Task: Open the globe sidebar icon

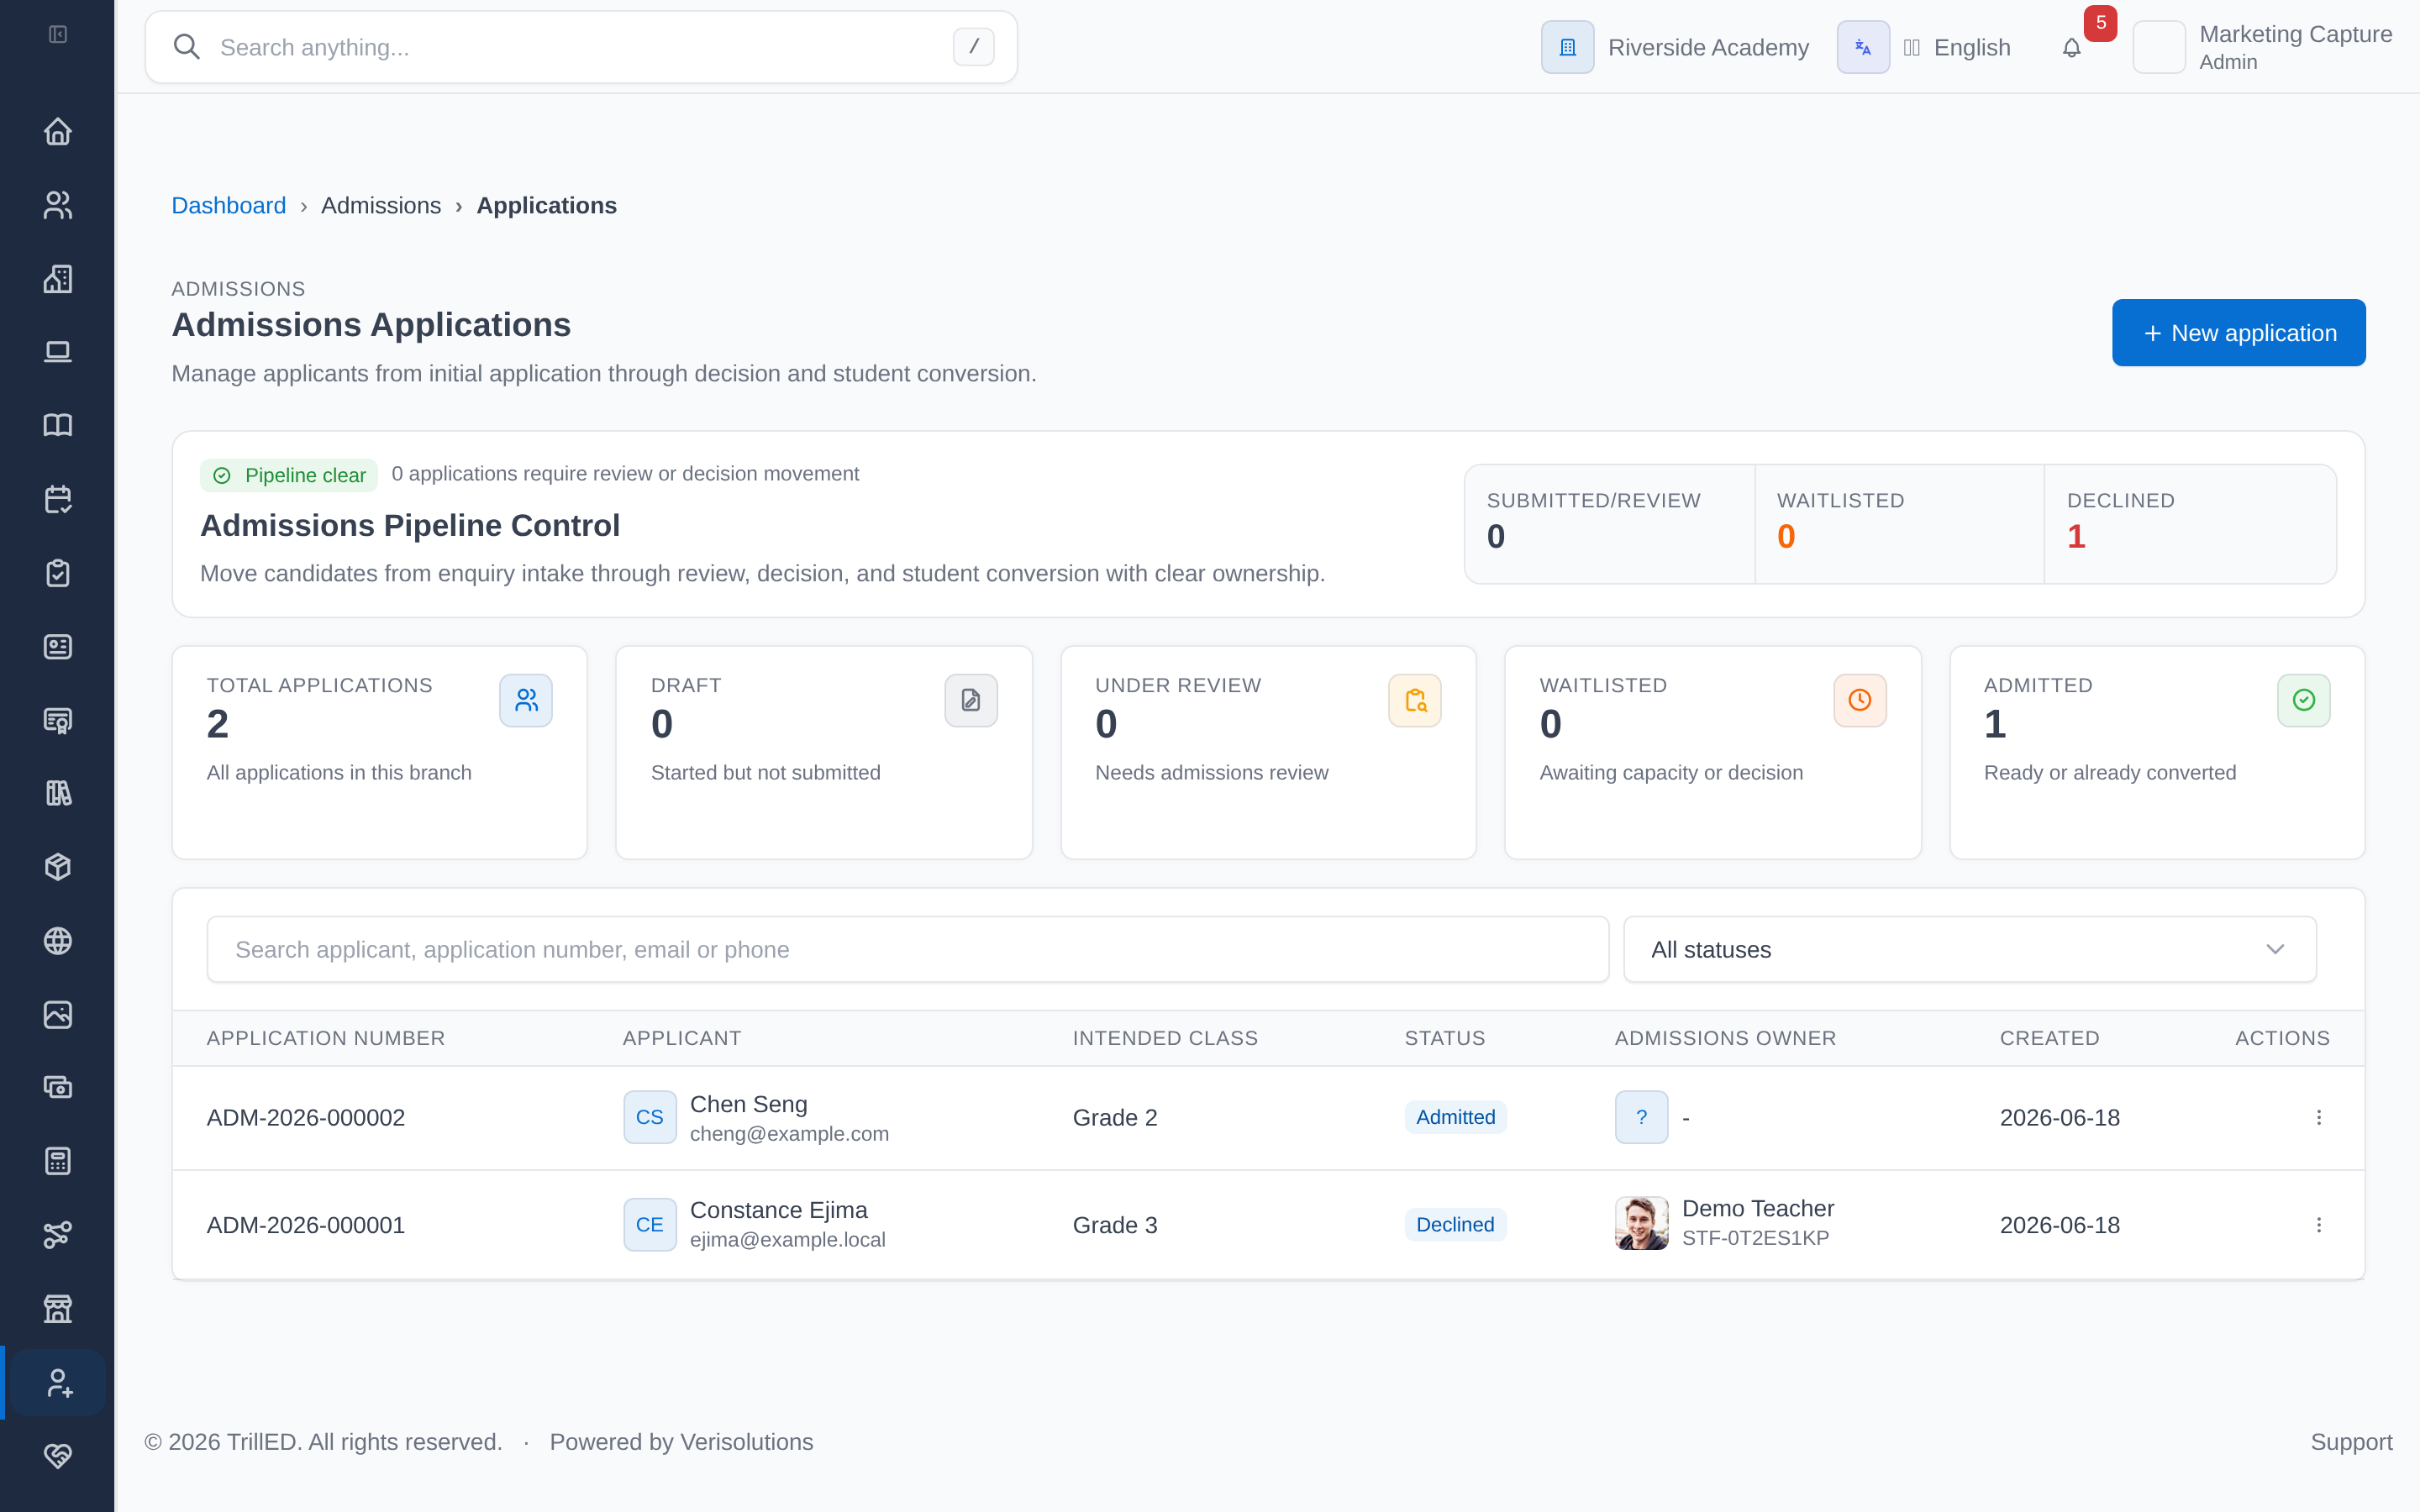Action: point(58,940)
